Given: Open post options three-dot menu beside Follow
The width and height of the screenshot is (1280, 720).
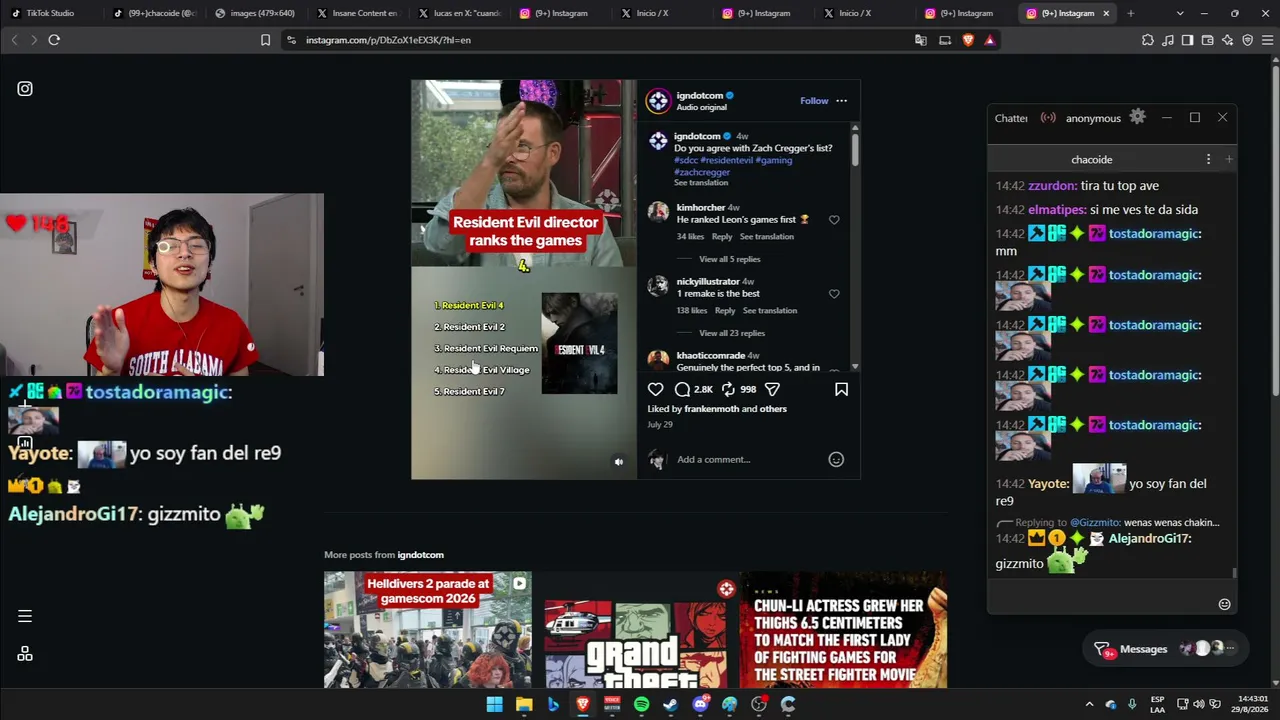Looking at the screenshot, I should pos(841,101).
